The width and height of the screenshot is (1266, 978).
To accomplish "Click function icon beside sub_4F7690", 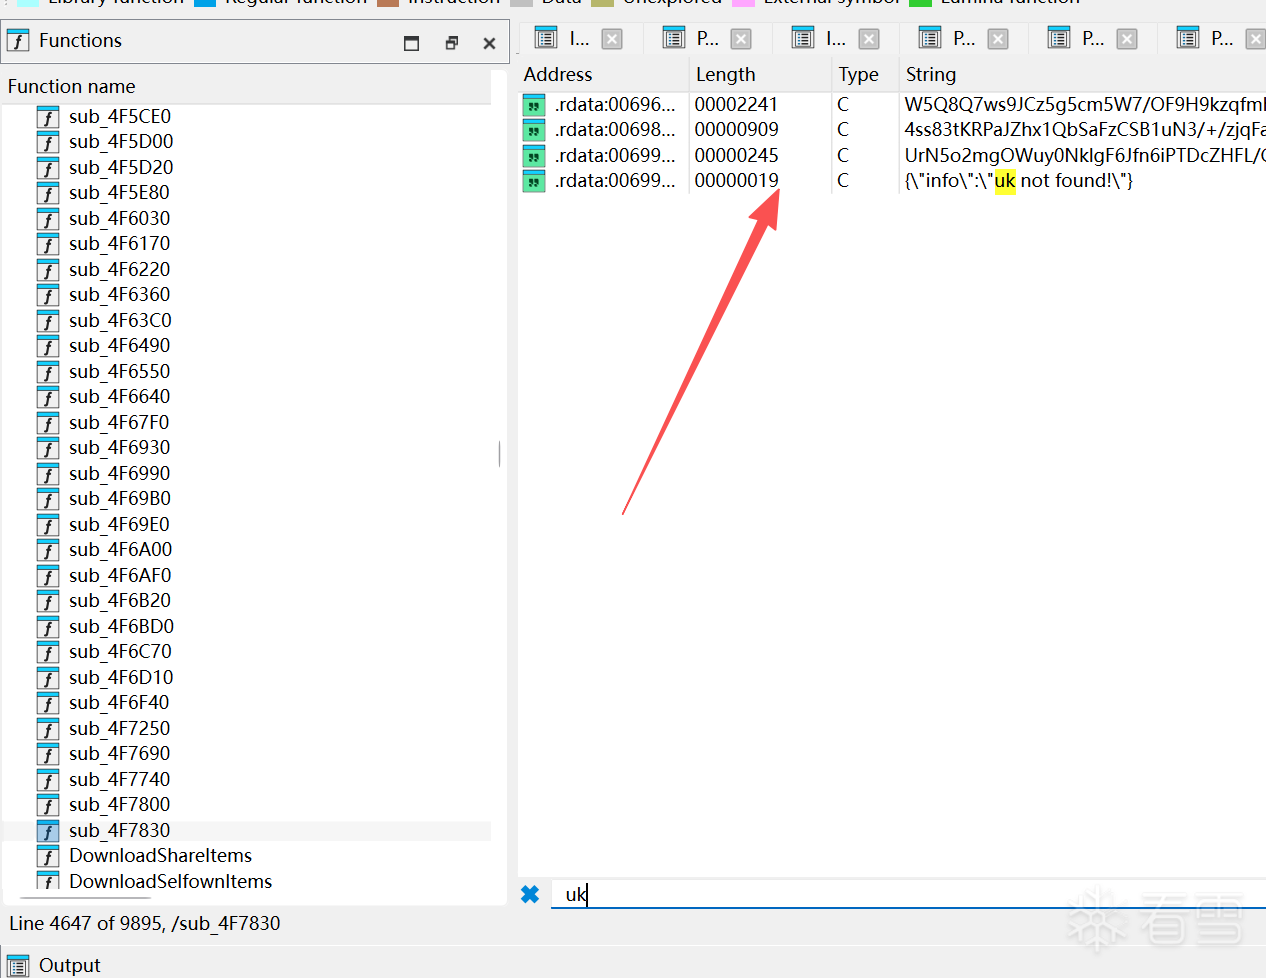I will click(48, 754).
